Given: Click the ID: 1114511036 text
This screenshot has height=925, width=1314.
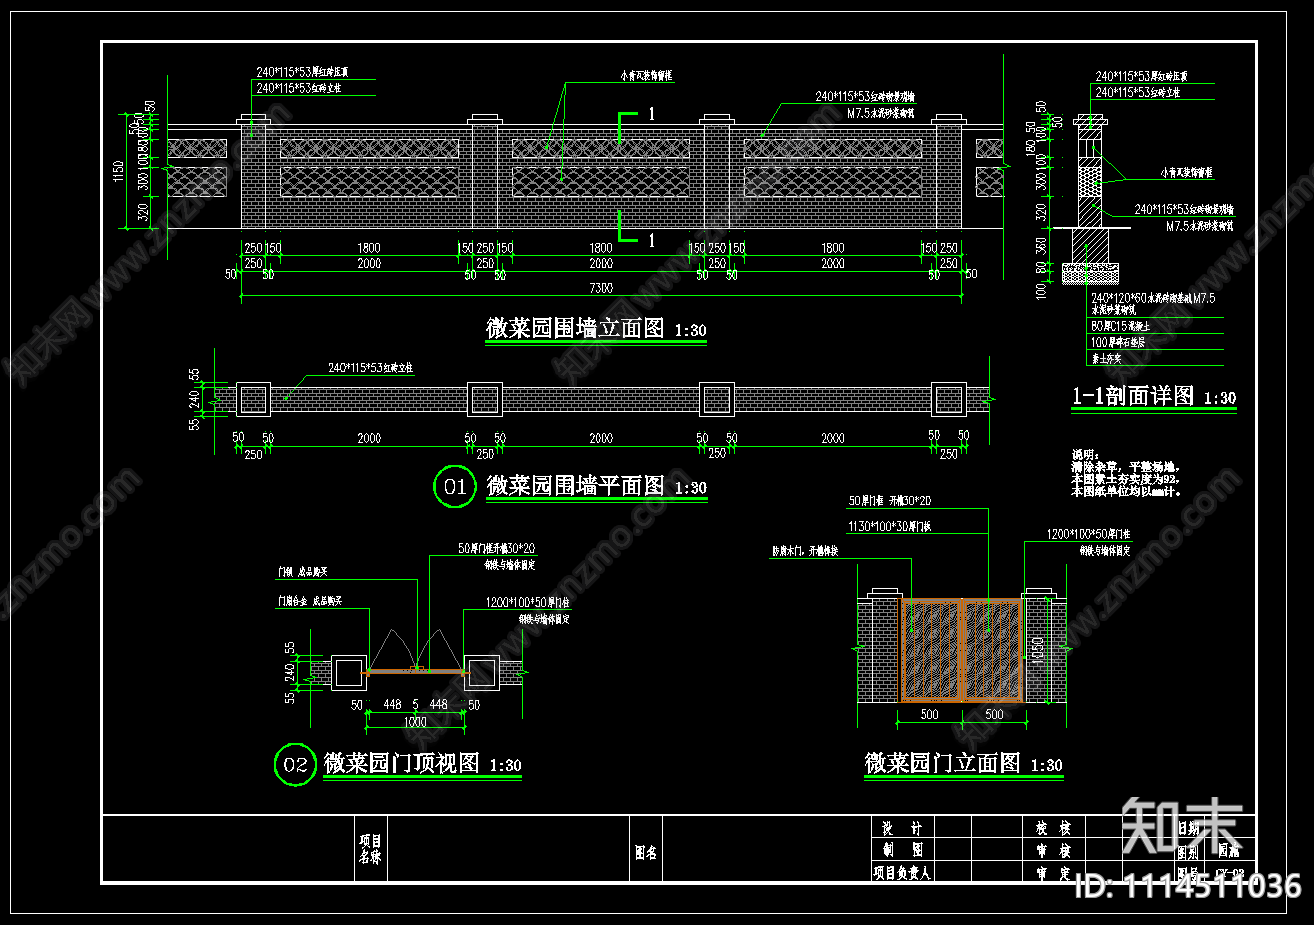Looking at the screenshot, I should (1186, 886).
